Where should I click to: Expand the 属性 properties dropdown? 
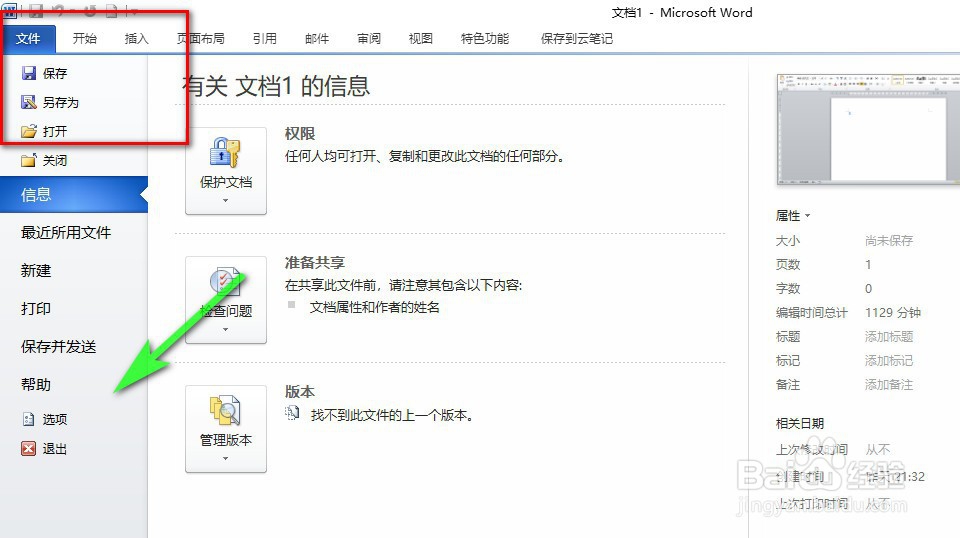[x=793, y=215]
